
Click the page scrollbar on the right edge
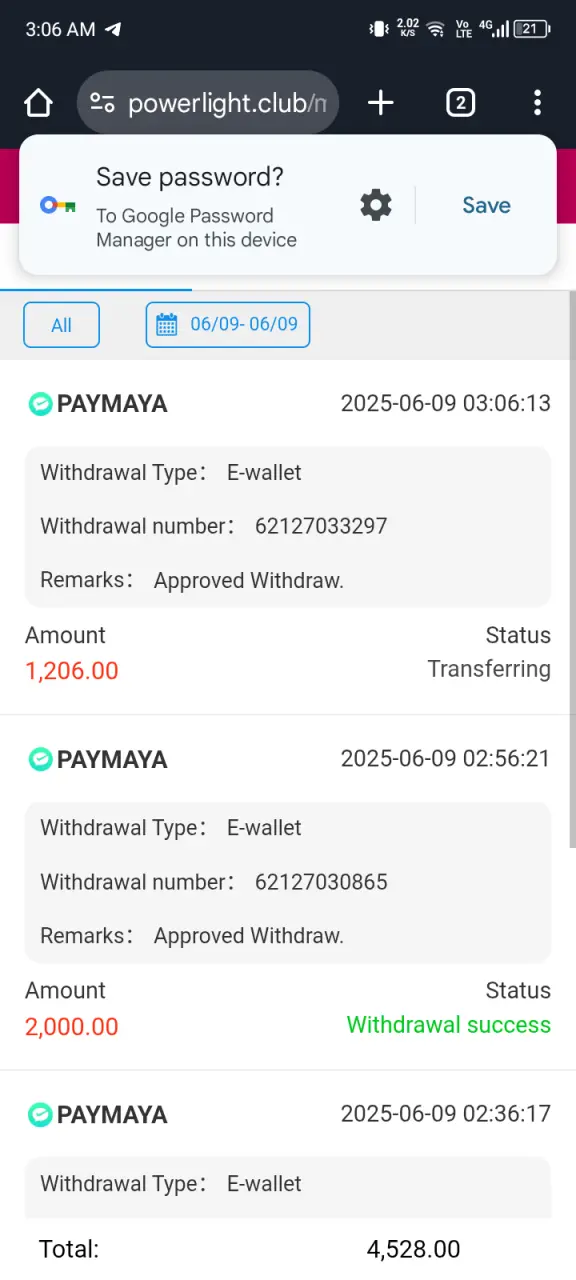pos(572,570)
